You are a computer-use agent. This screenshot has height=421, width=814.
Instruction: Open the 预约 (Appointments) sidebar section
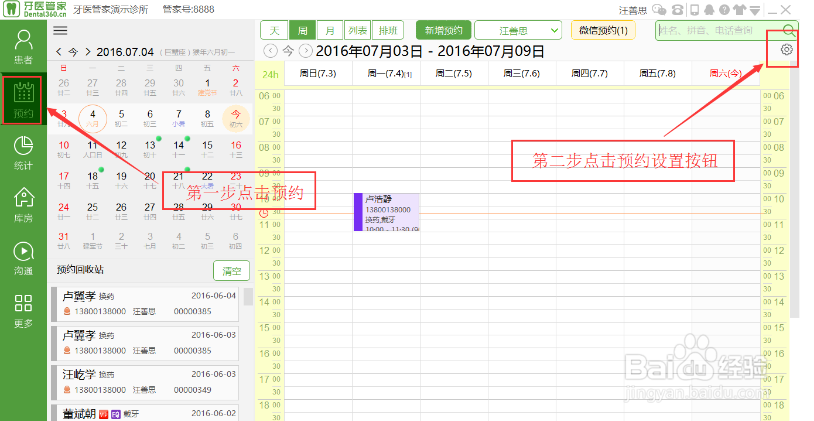pyautogui.click(x=23, y=100)
